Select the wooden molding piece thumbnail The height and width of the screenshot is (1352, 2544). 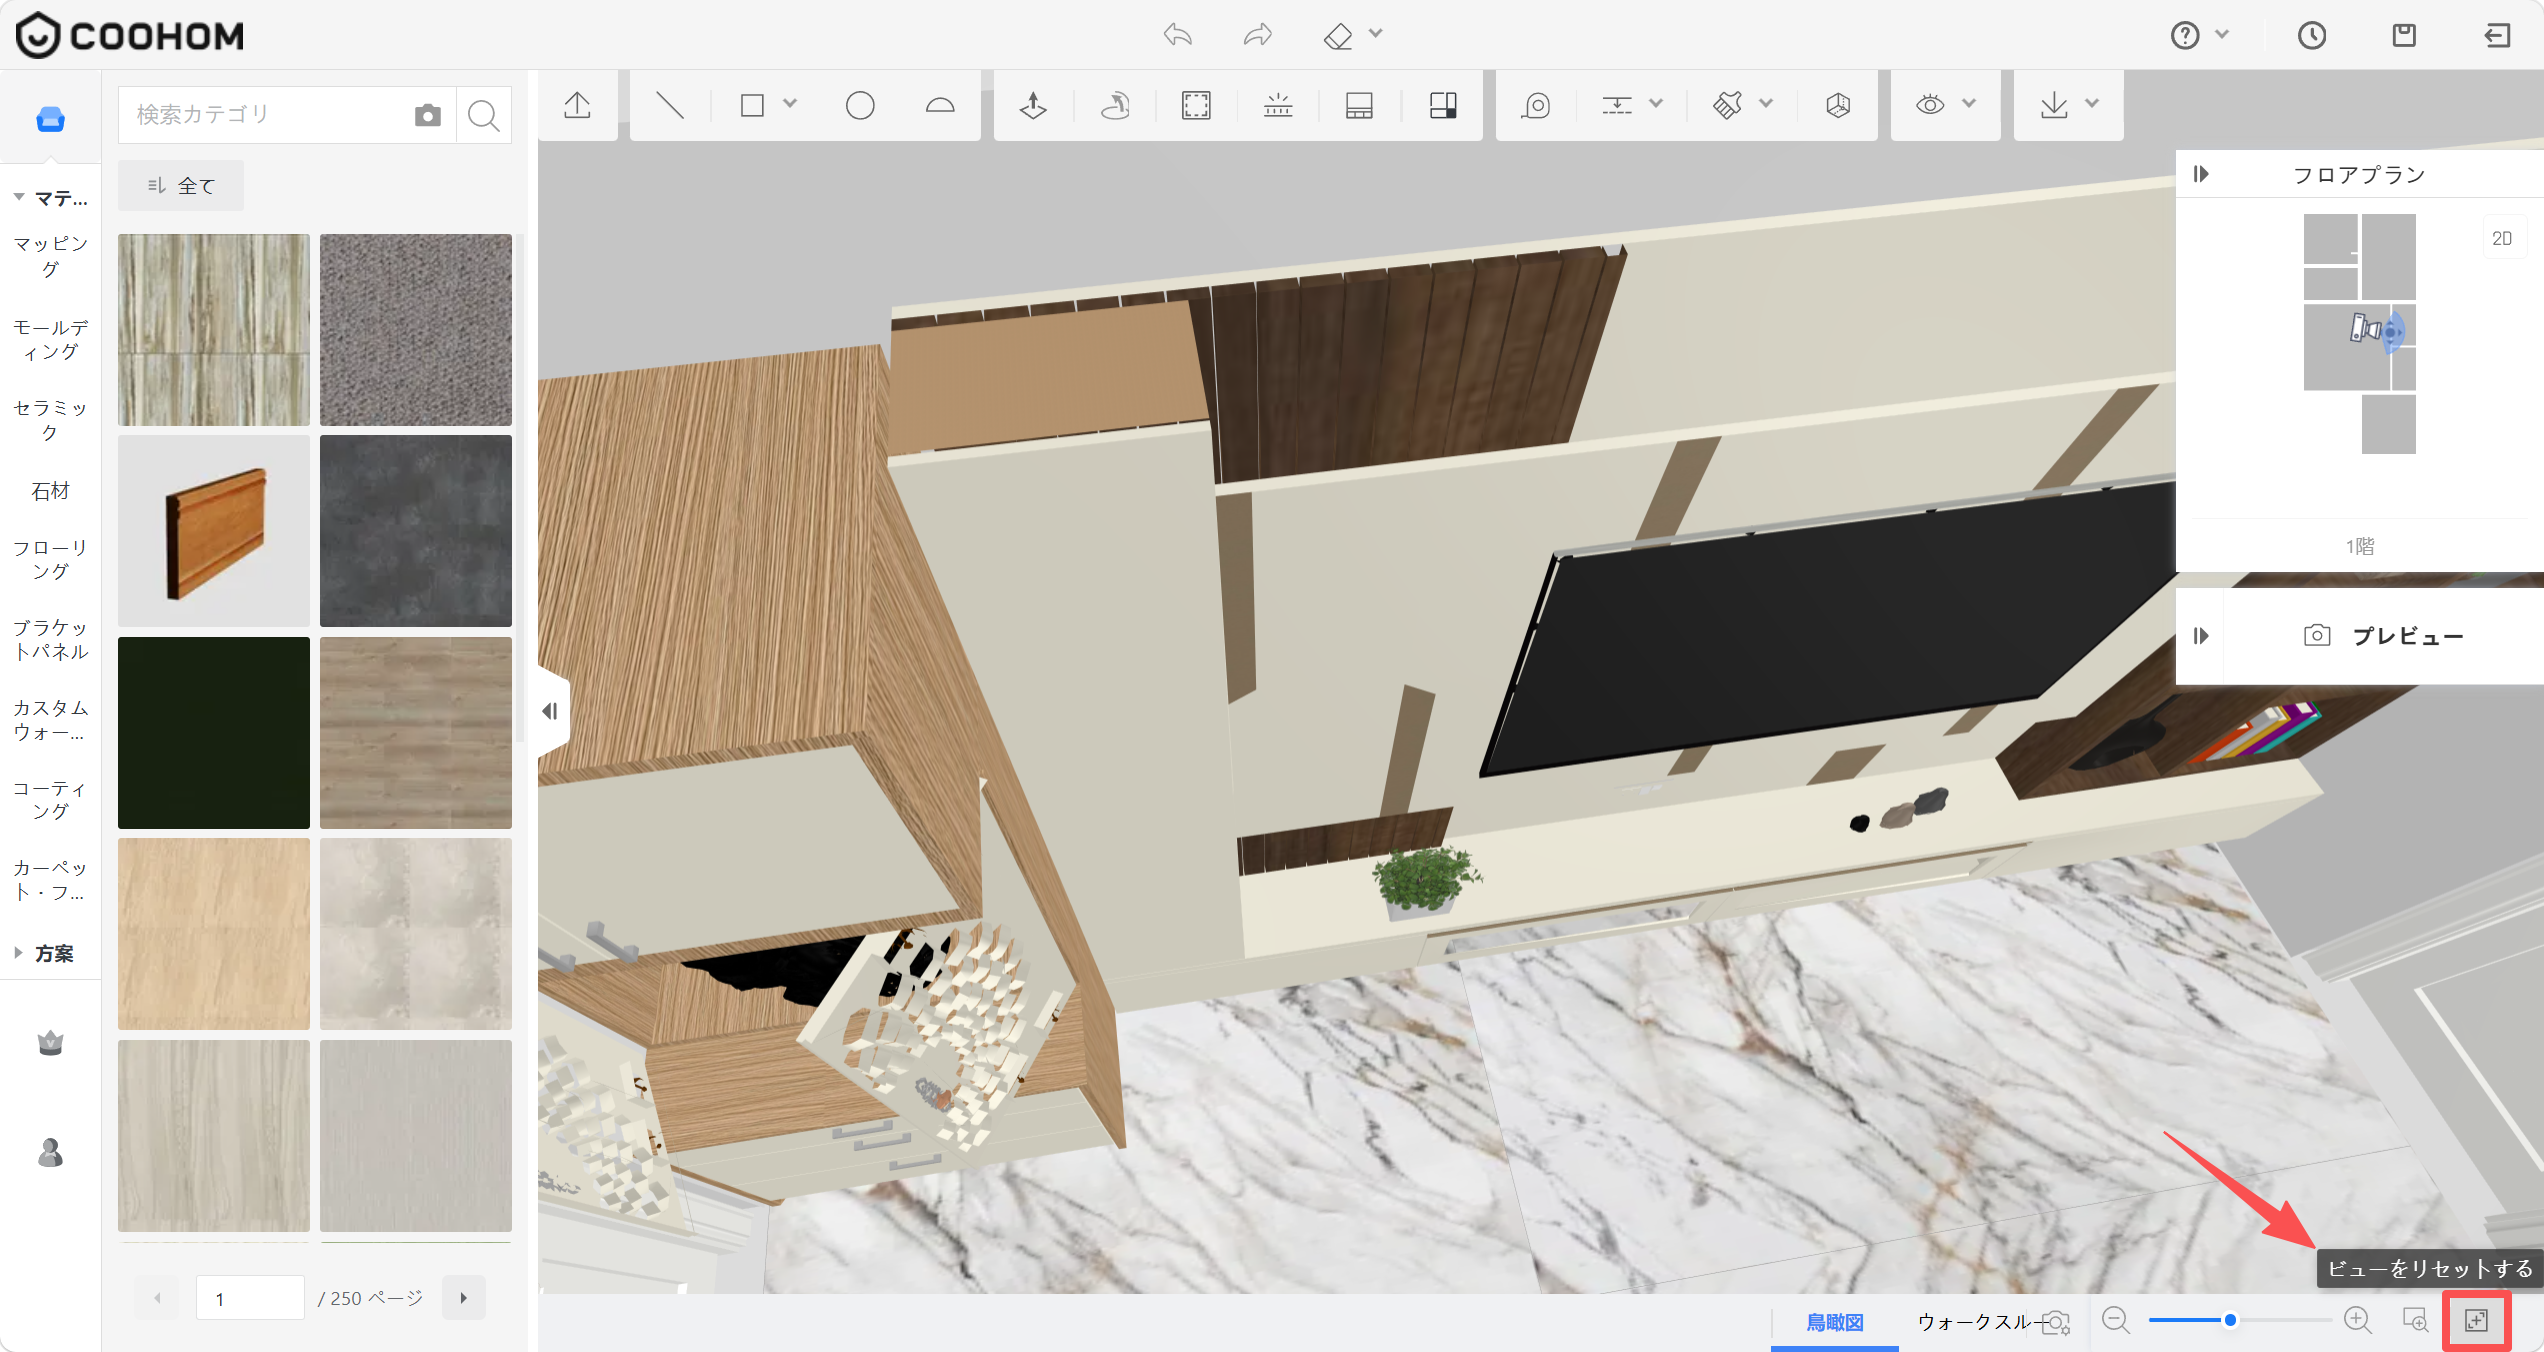pos(214,531)
